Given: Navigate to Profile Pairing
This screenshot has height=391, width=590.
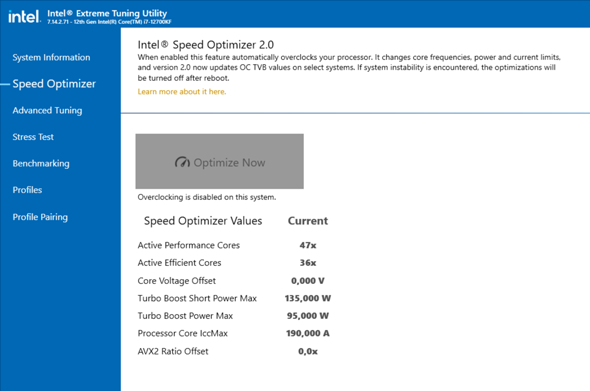Looking at the screenshot, I should coord(40,217).
